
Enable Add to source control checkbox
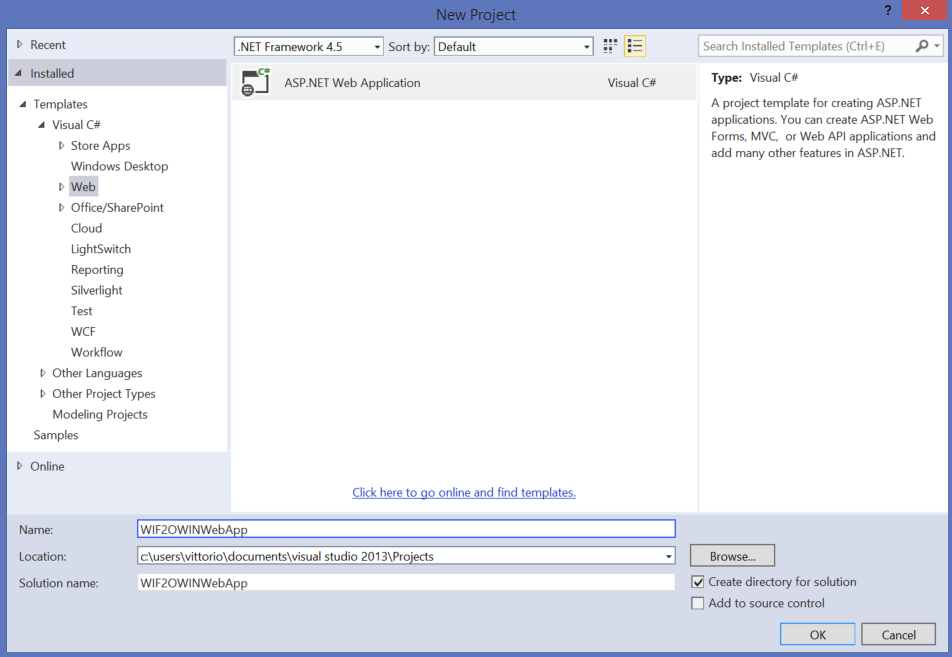coord(698,603)
